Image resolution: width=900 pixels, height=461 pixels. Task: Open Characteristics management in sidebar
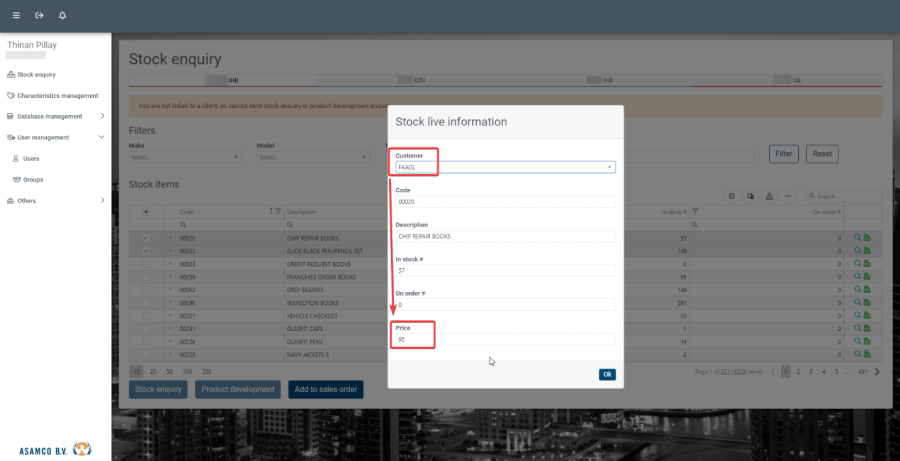coord(57,95)
